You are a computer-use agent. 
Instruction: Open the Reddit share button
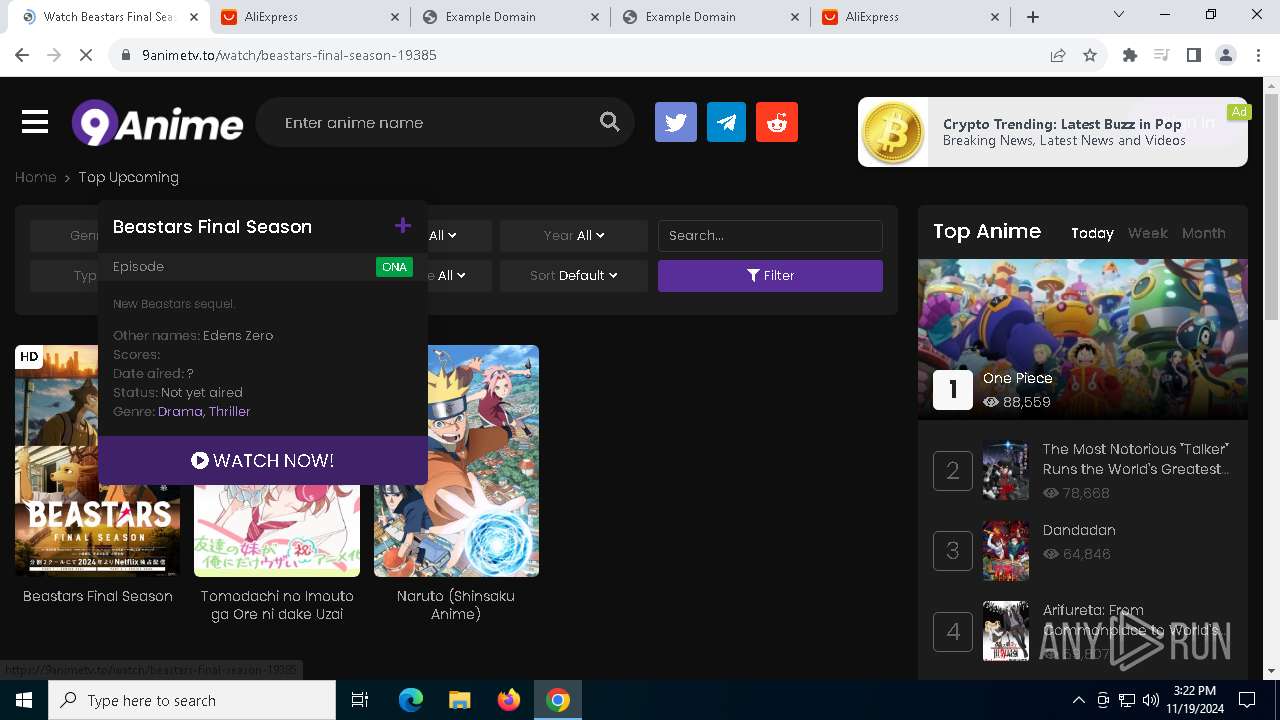tap(777, 122)
